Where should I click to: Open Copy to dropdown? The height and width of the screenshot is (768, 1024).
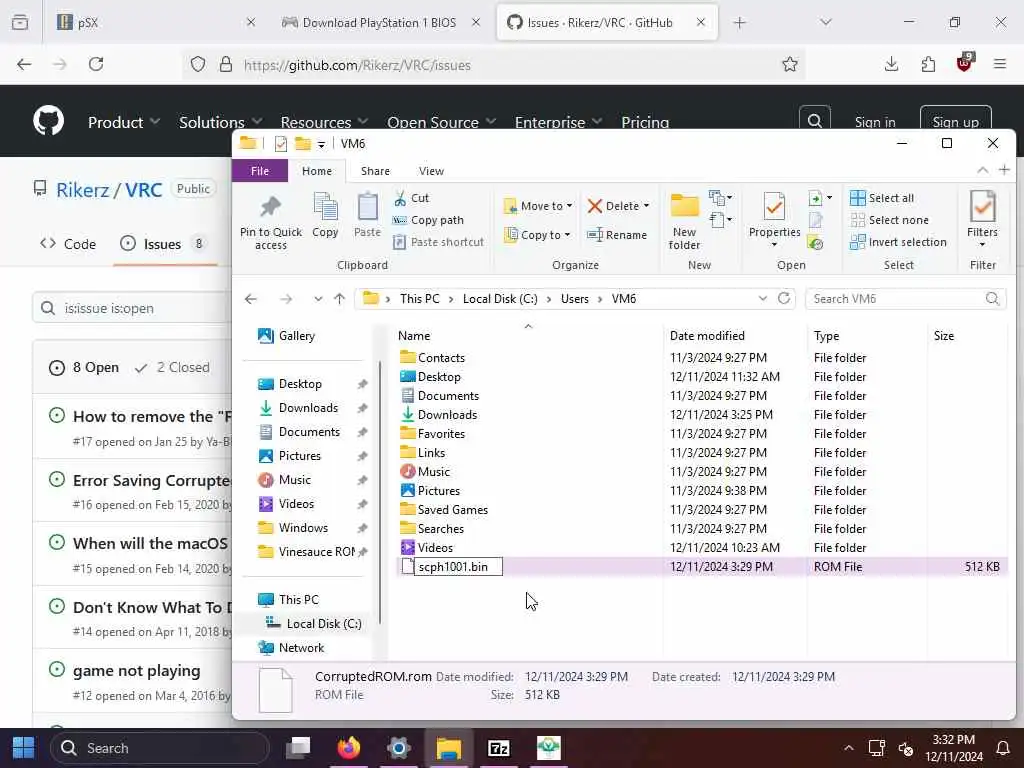tap(537, 234)
